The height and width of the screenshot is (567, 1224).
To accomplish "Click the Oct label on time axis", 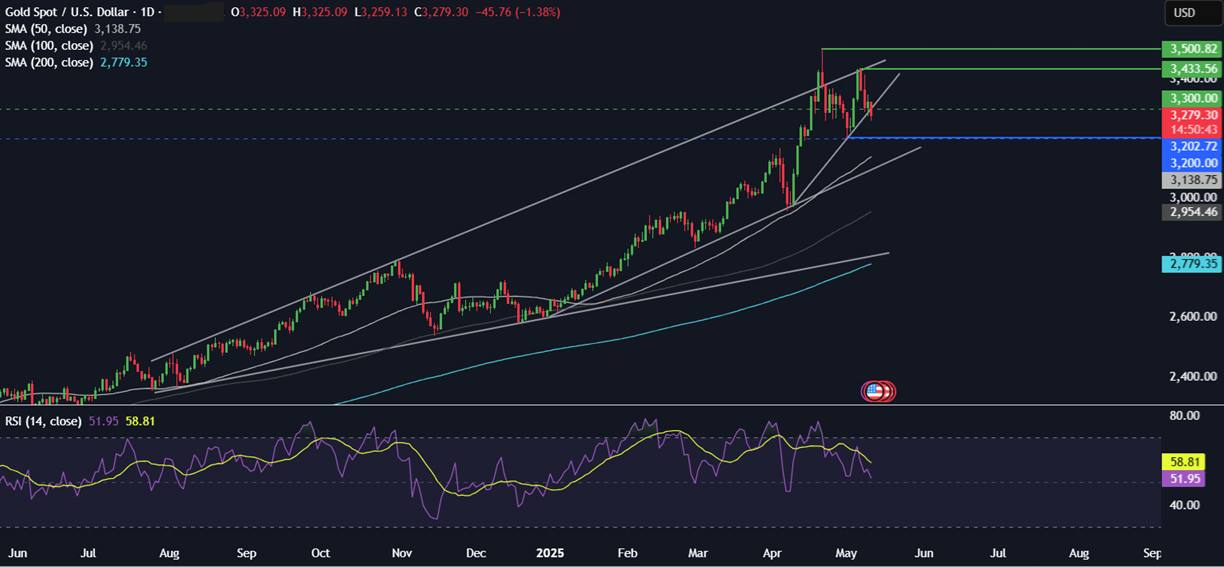I will coord(321,552).
